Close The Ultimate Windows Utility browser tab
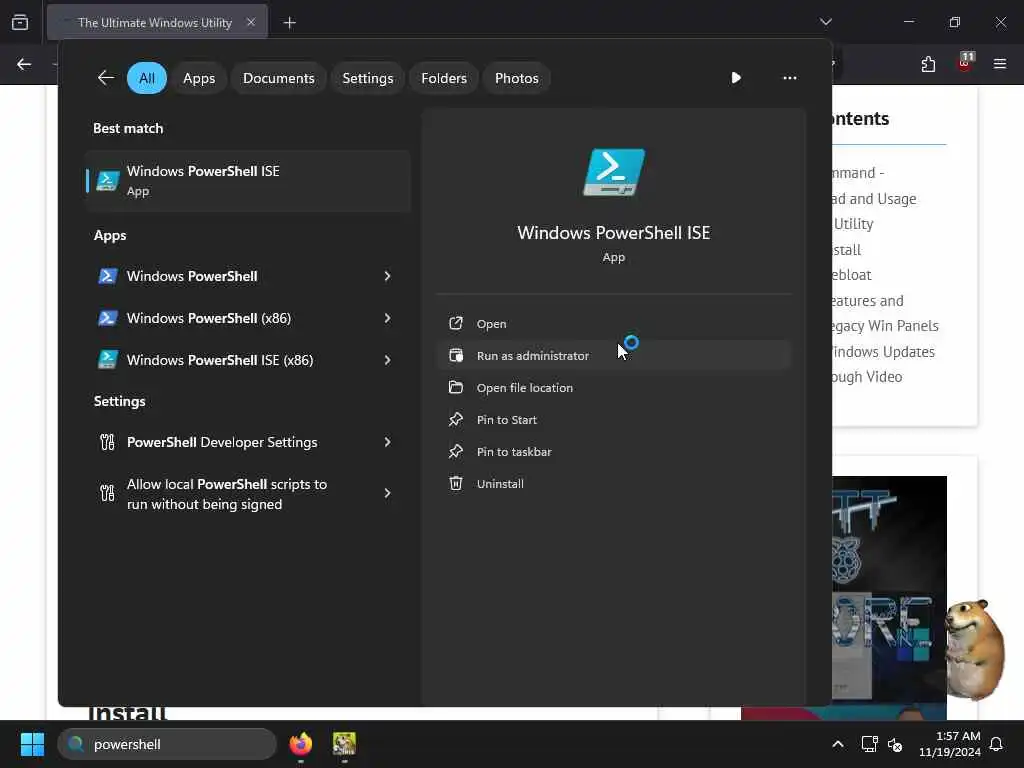 point(251,22)
